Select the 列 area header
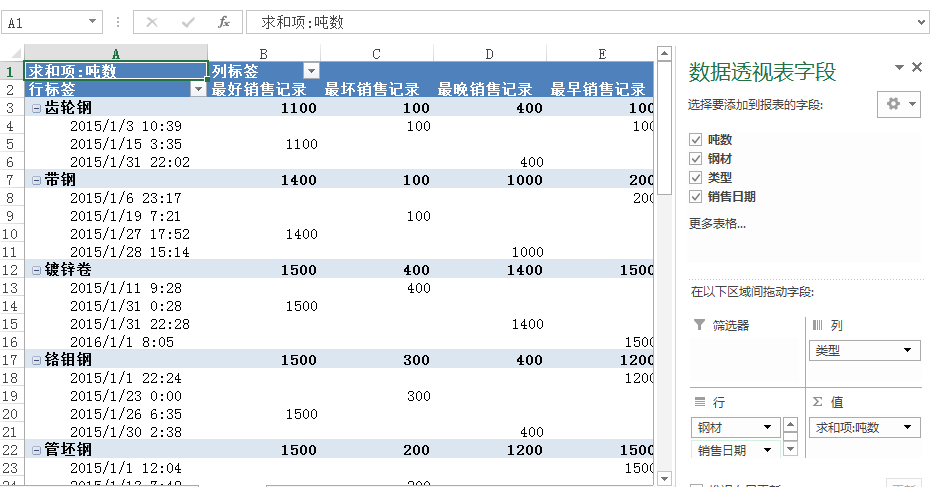The width and height of the screenshot is (934, 487). (828, 325)
